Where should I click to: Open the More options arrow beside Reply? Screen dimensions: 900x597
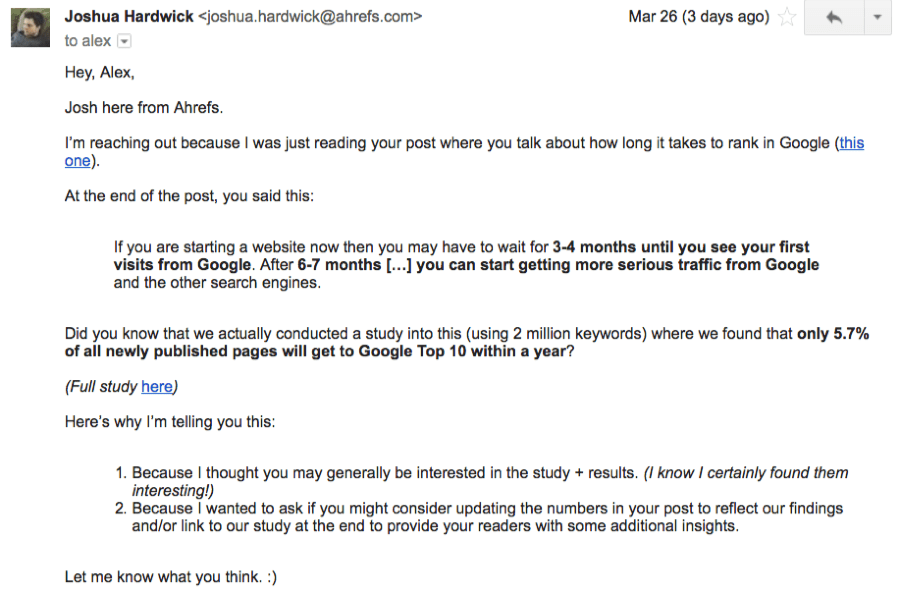pos(878,18)
